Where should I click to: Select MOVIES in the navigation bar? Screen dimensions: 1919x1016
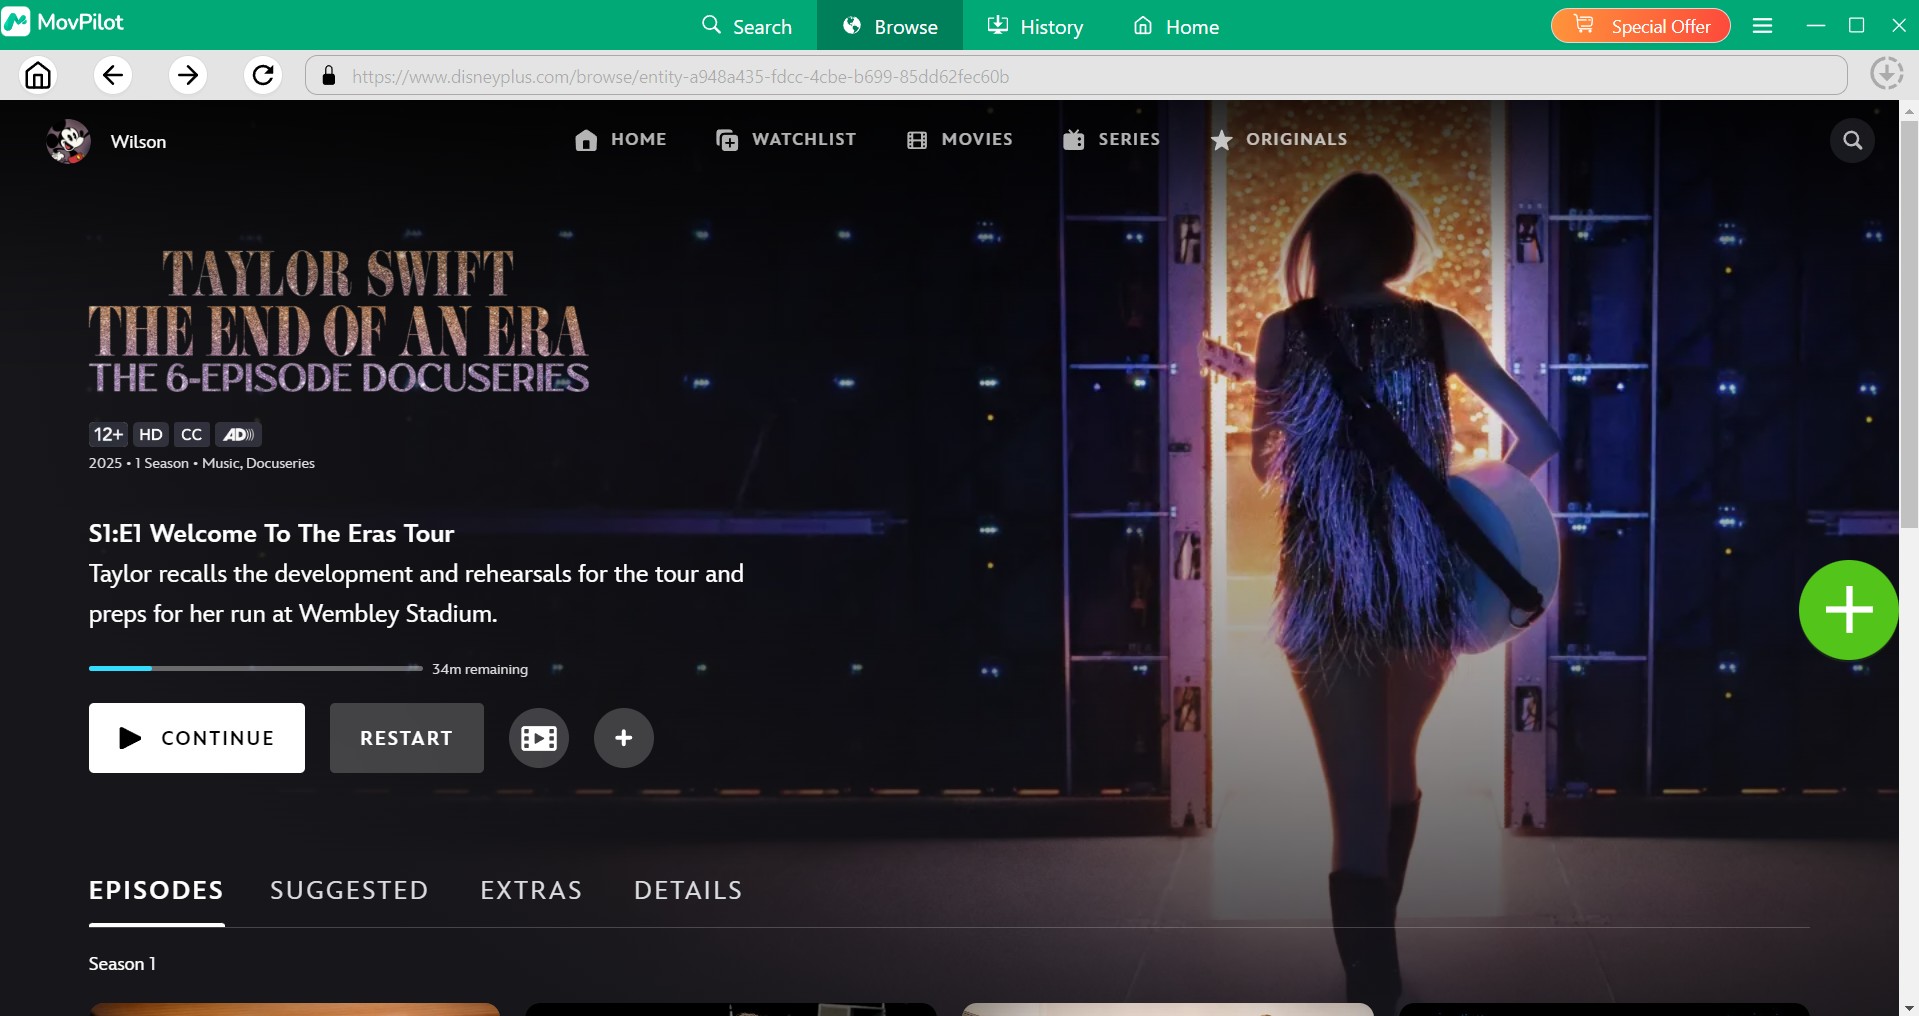tap(959, 139)
